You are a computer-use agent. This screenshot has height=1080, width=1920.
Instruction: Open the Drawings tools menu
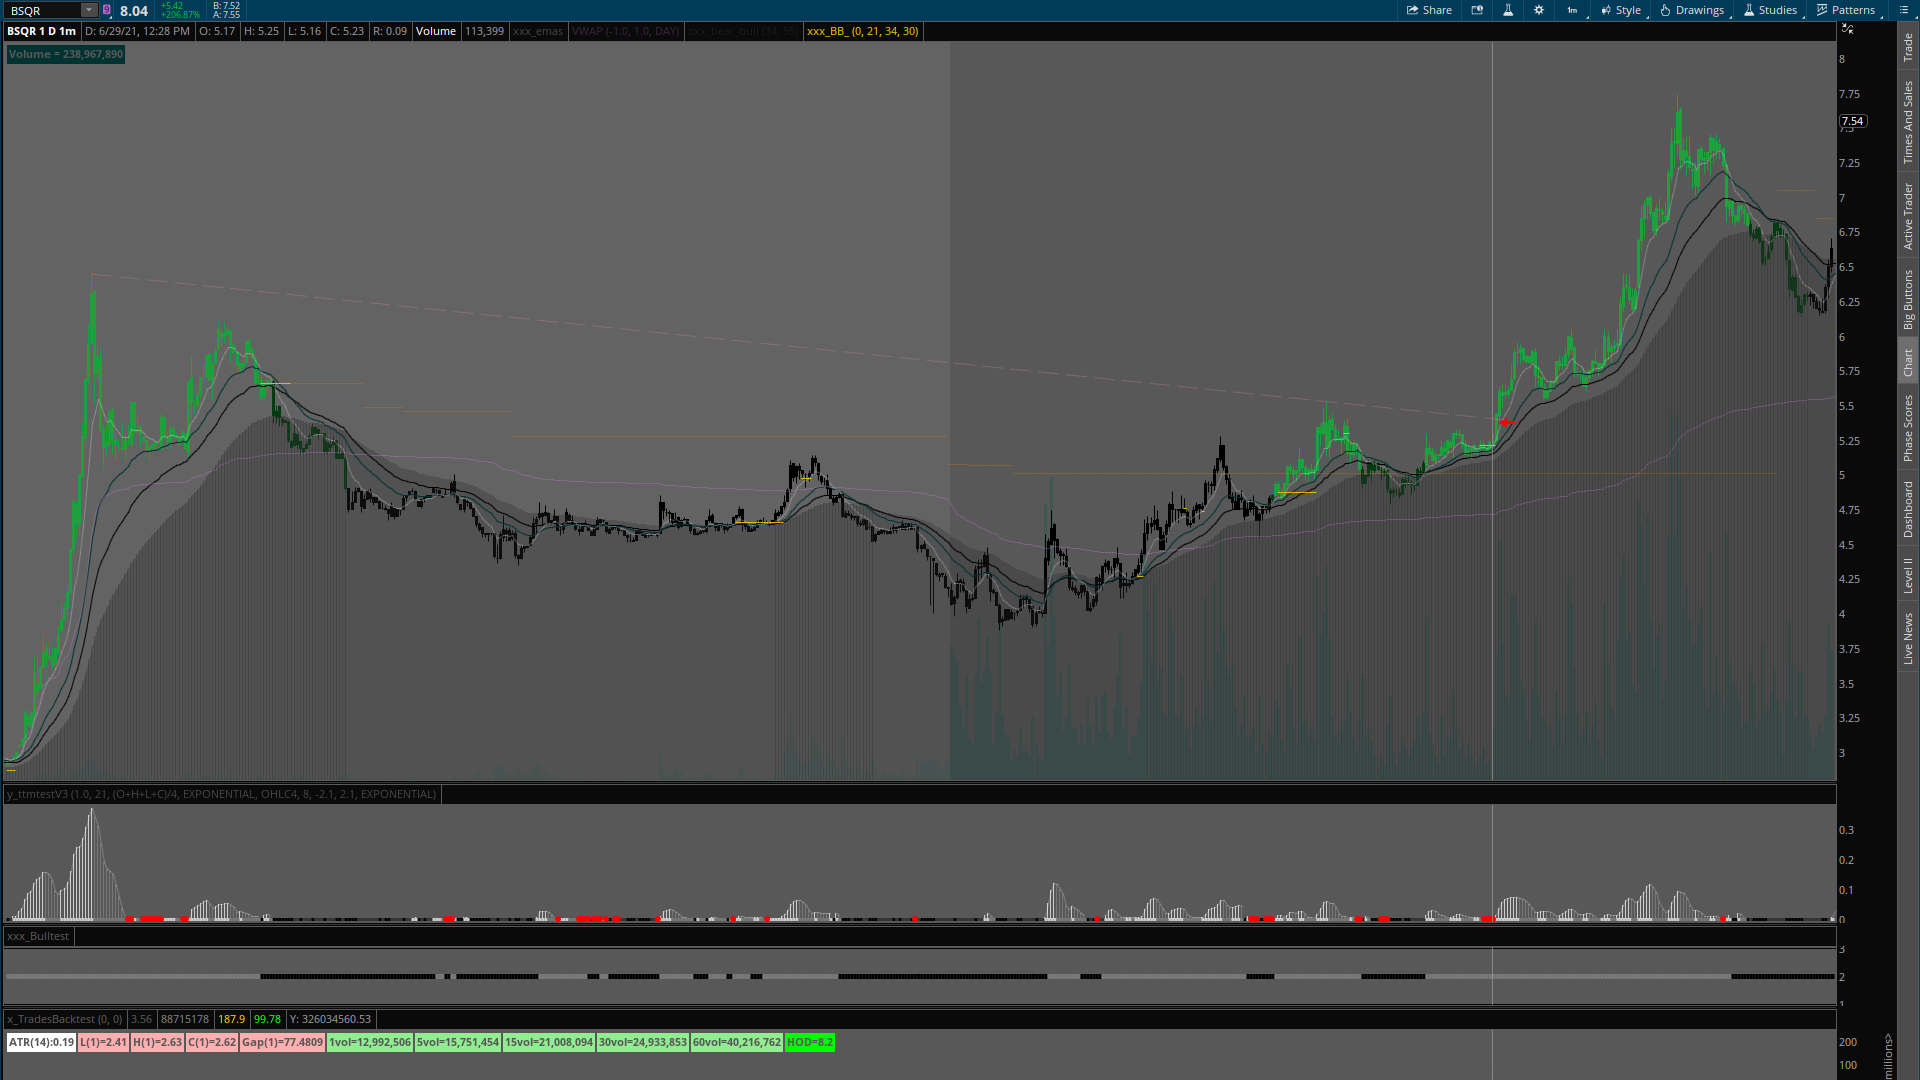click(1692, 10)
